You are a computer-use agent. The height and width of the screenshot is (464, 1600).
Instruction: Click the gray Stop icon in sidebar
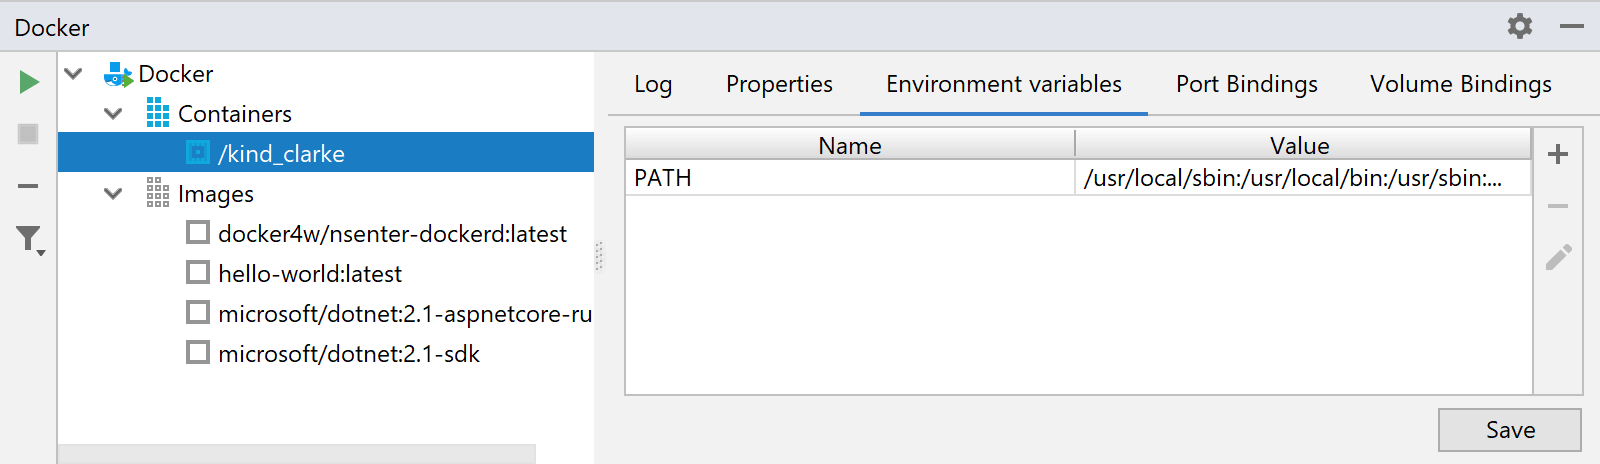[28, 133]
